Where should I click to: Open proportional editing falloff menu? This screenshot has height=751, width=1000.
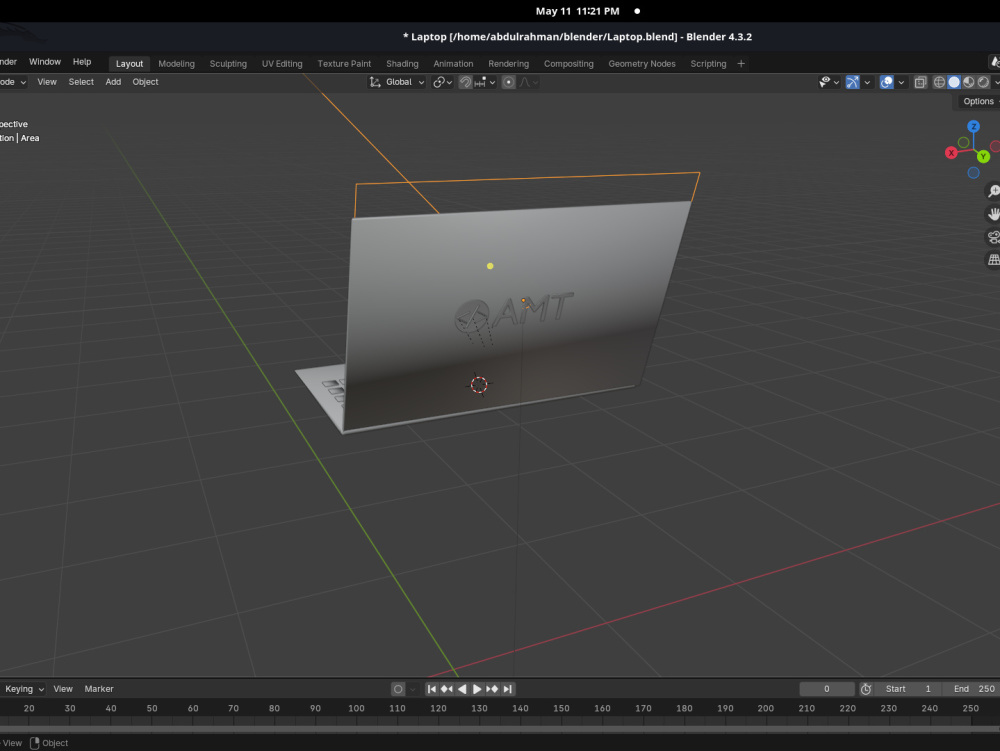[x=529, y=82]
